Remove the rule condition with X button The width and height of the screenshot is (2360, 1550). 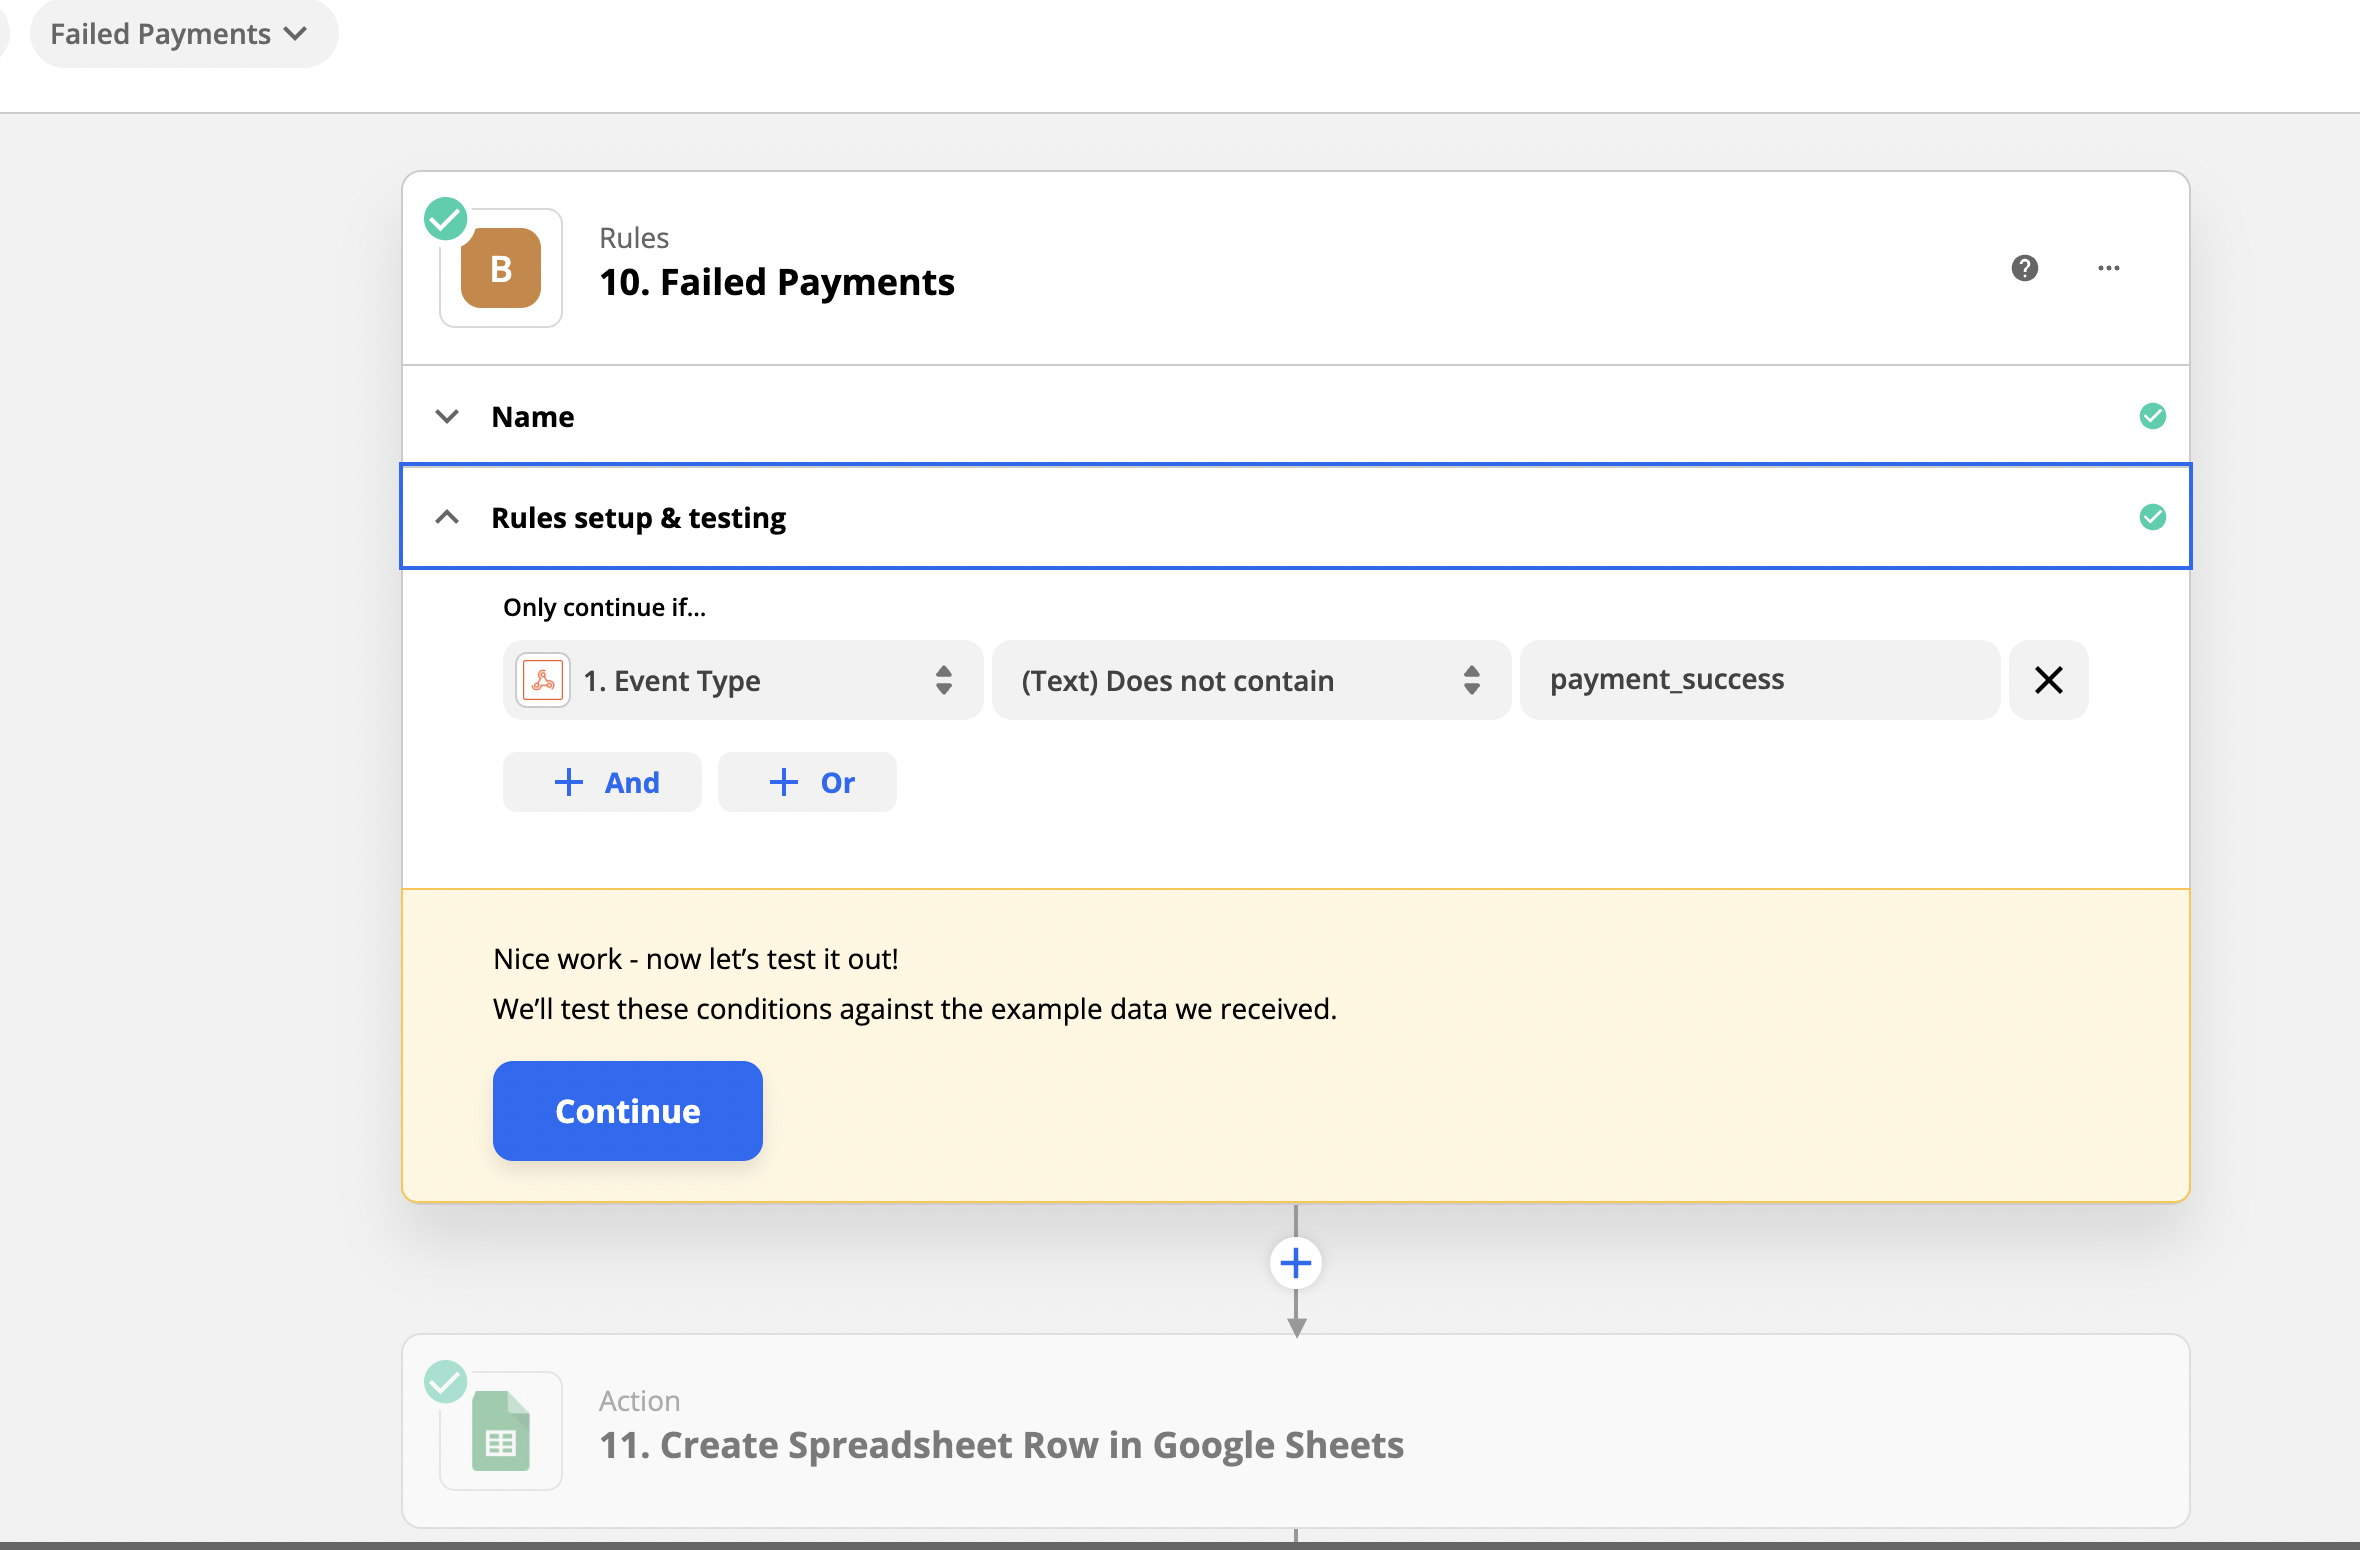pos(2049,680)
